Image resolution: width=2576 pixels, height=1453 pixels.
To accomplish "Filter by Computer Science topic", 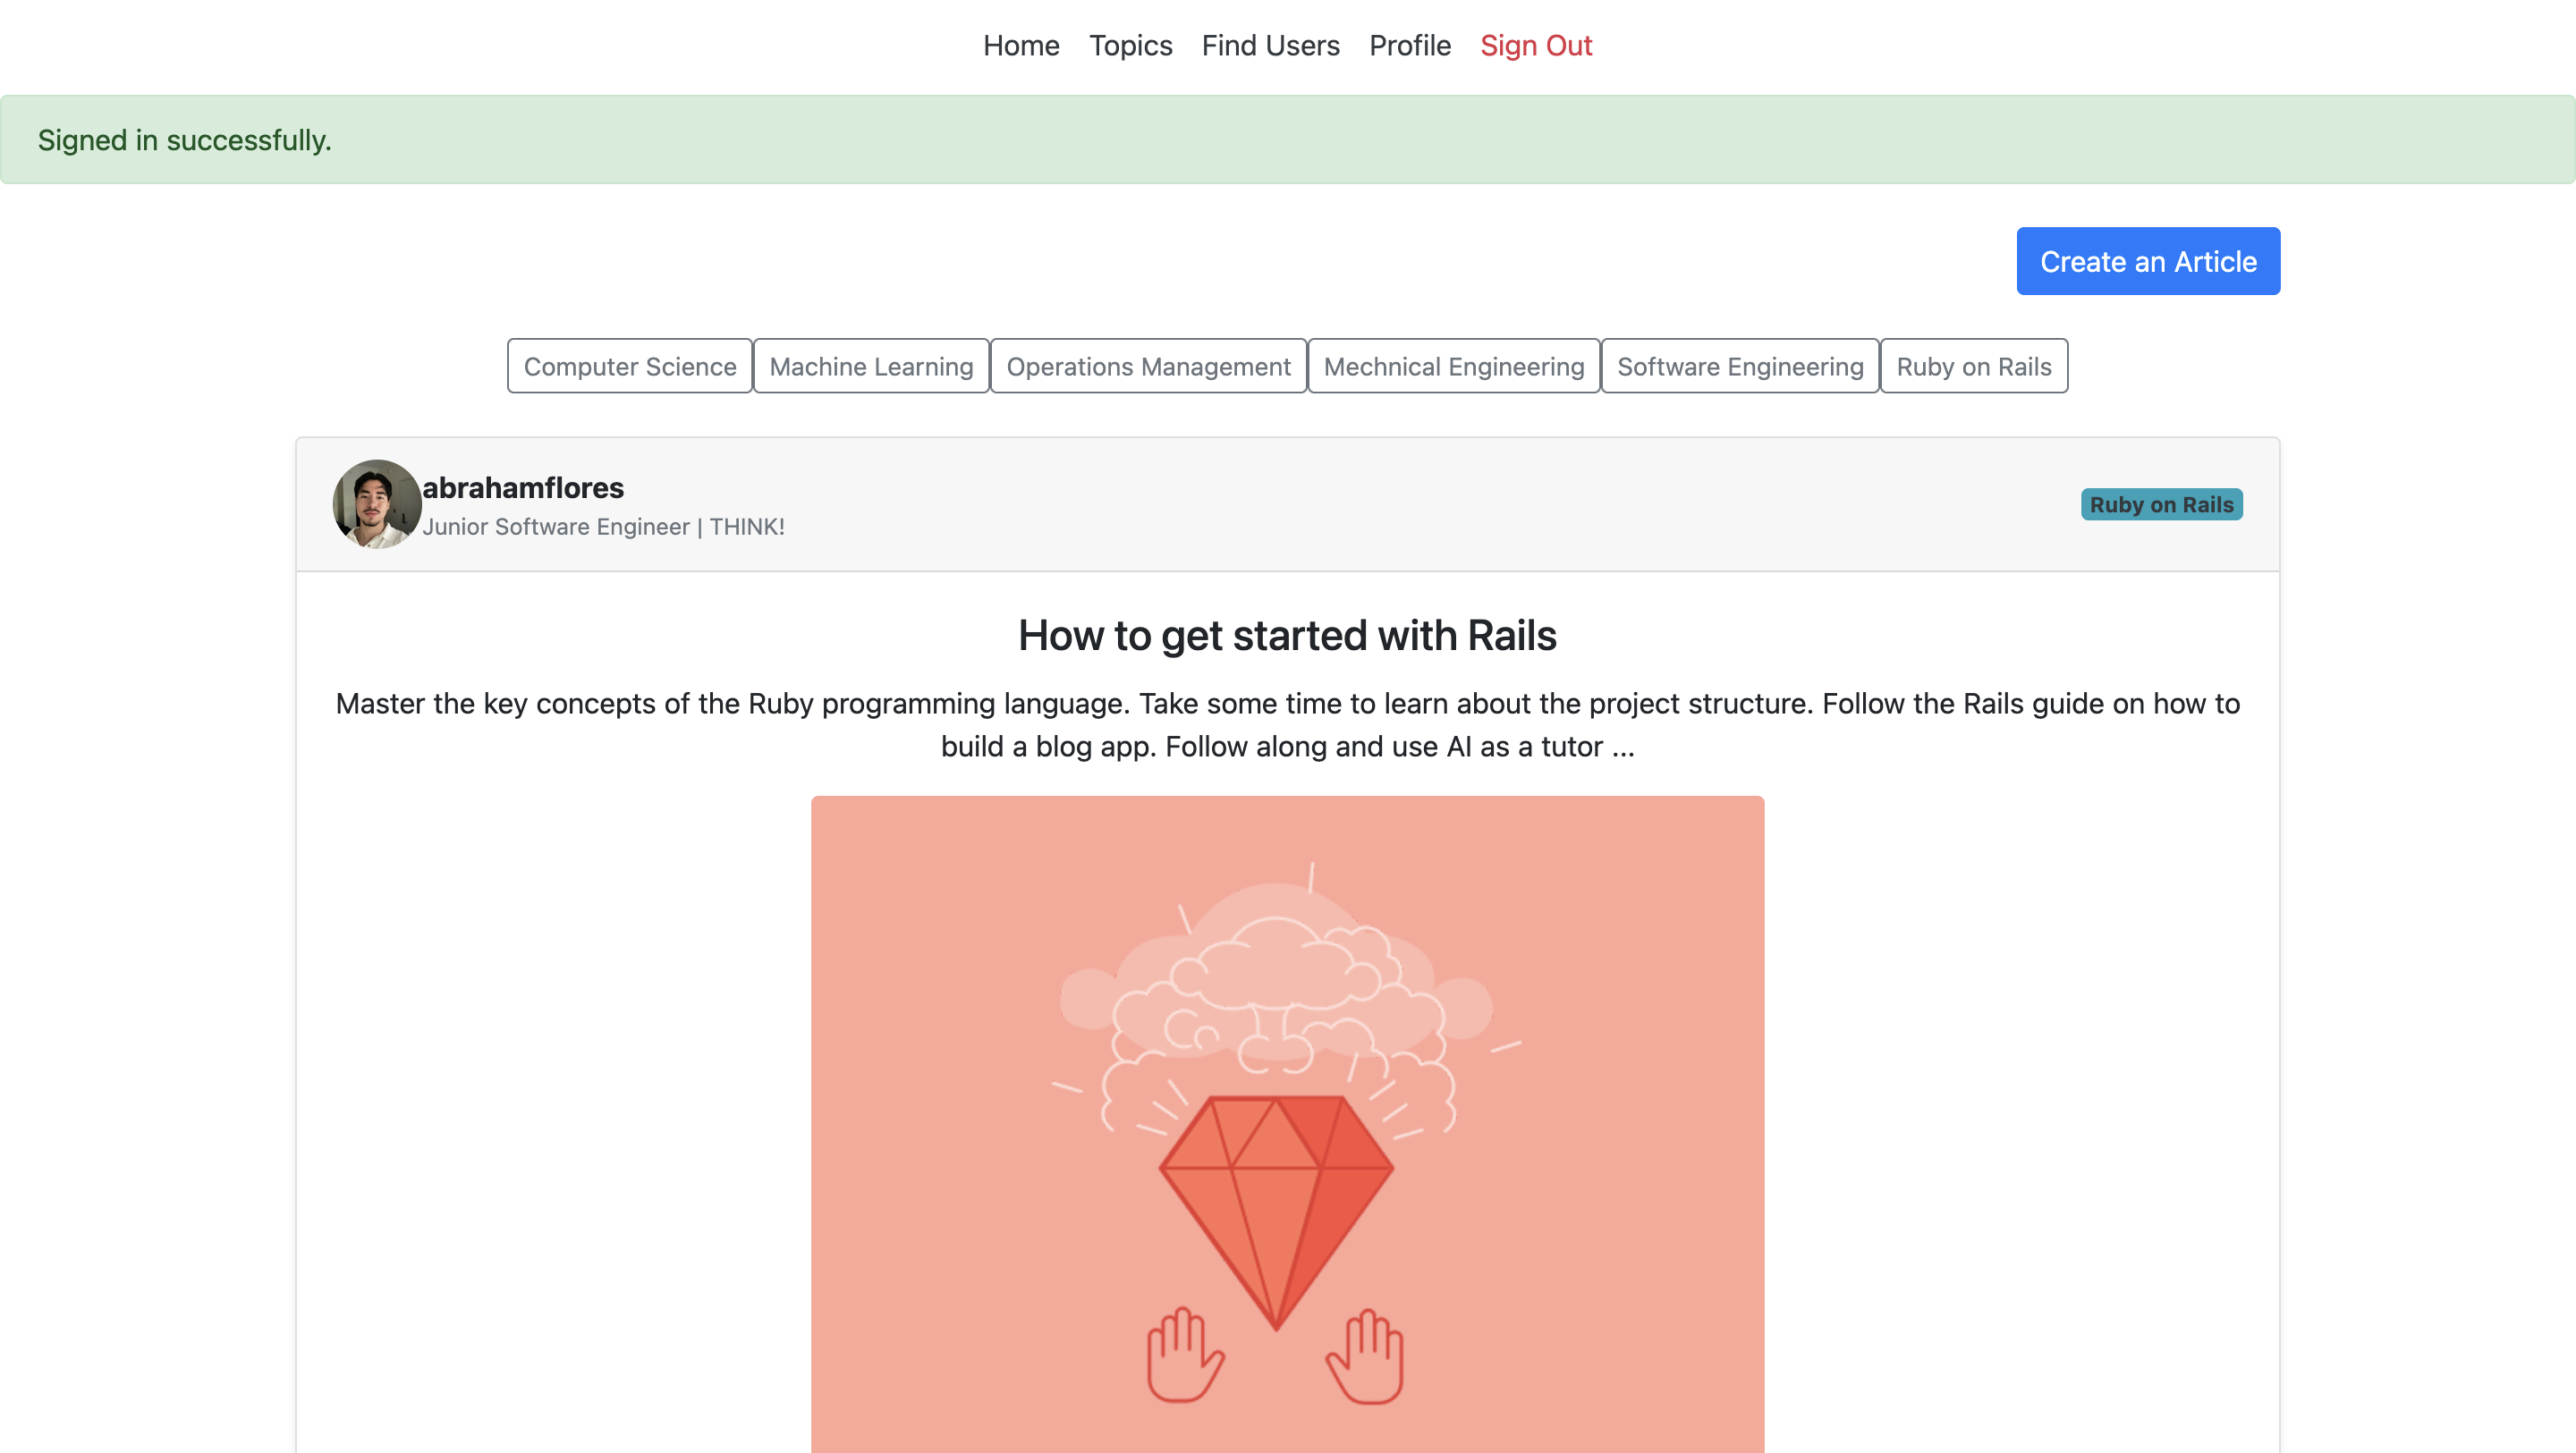I will point(630,366).
